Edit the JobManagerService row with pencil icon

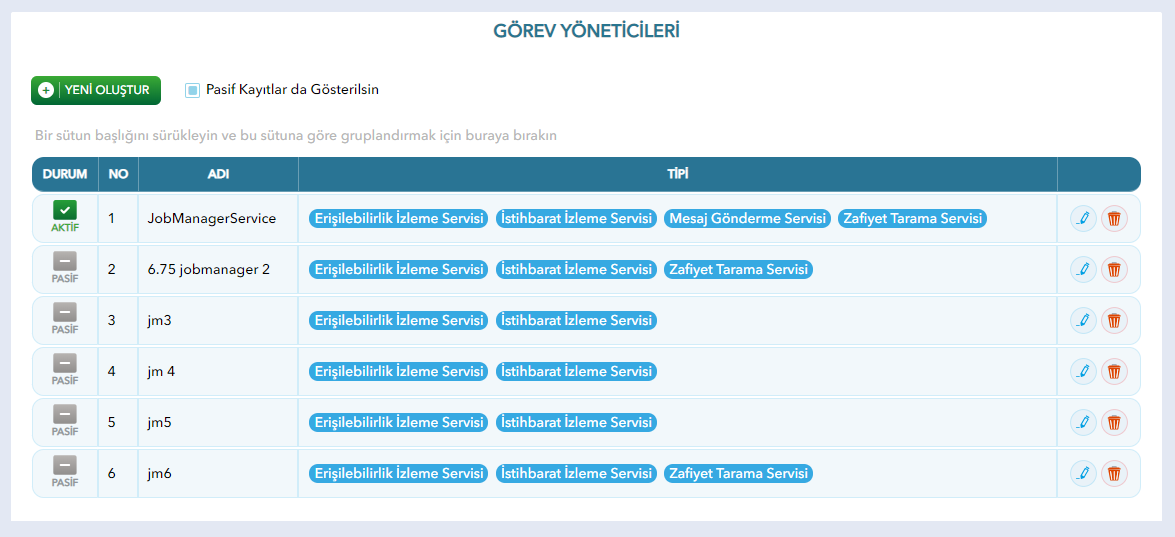(x=1083, y=219)
